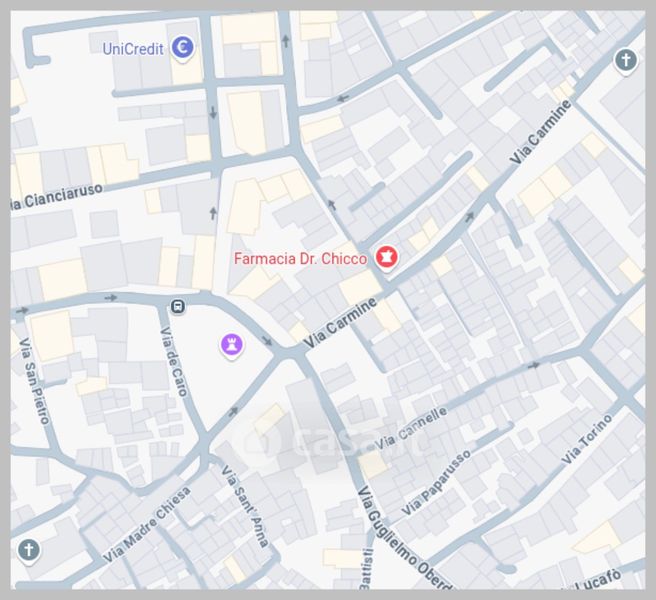Click the UniCredit bank marker icon
656x600 pixels.
(182, 48)
